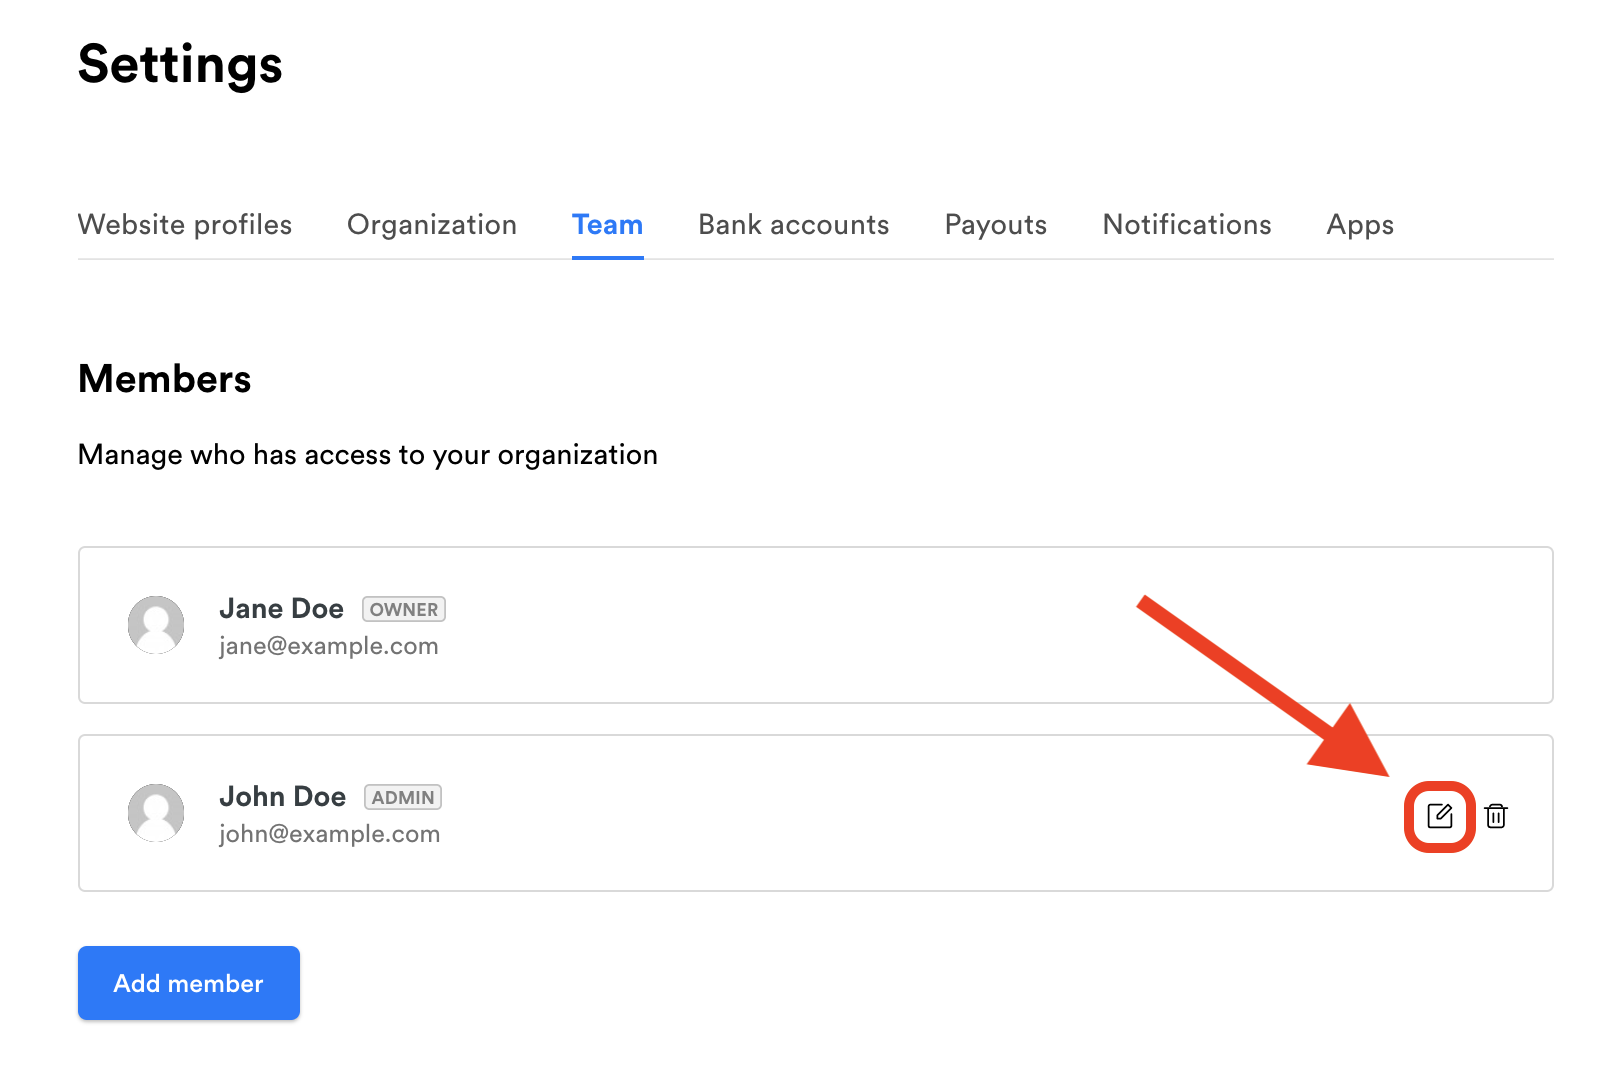Viewport: 1606px width, 1082px height.
Task: Go to the Bank accounts tab
Action: click(x=794, y=225)
